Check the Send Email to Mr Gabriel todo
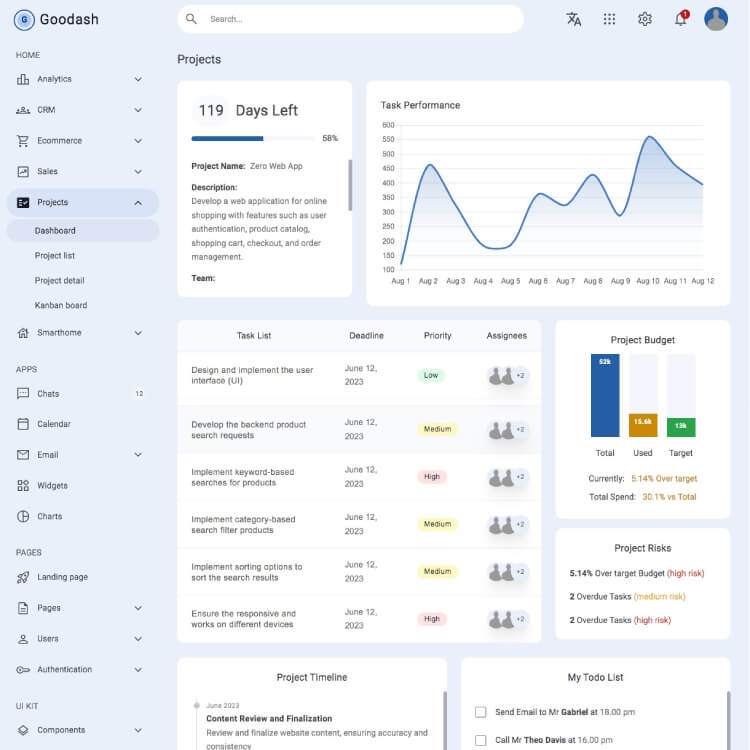 click(x=481, y=712)
